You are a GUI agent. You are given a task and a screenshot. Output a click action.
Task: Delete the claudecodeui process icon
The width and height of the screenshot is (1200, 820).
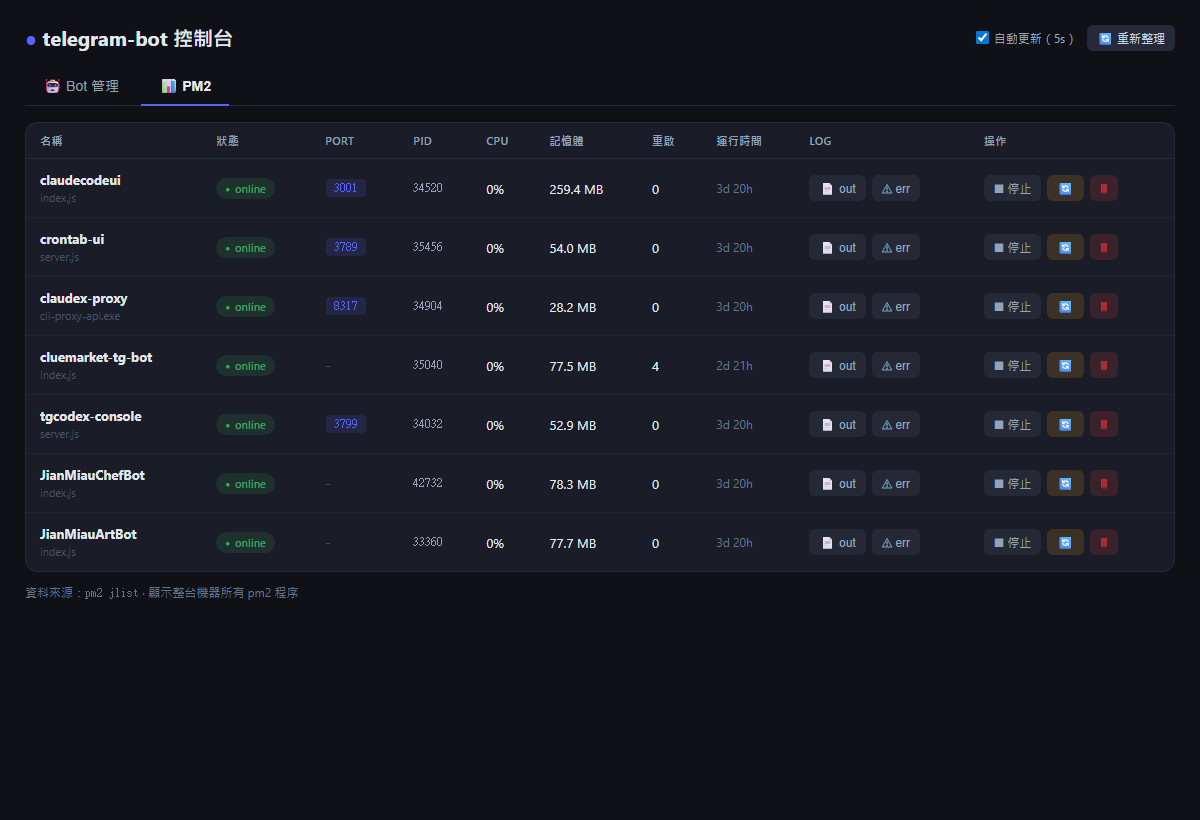(1104, 188)
